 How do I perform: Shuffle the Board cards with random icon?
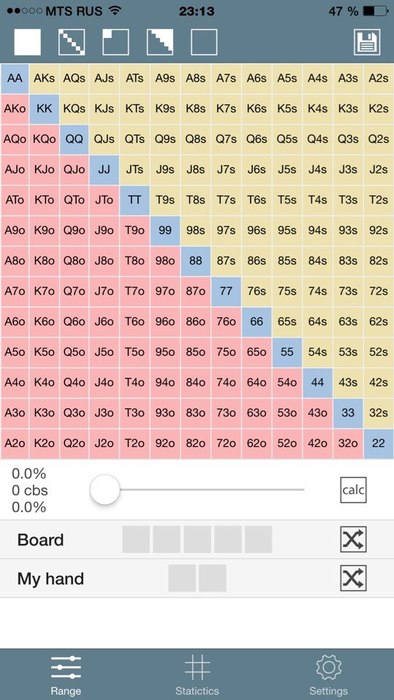(353, 539)
